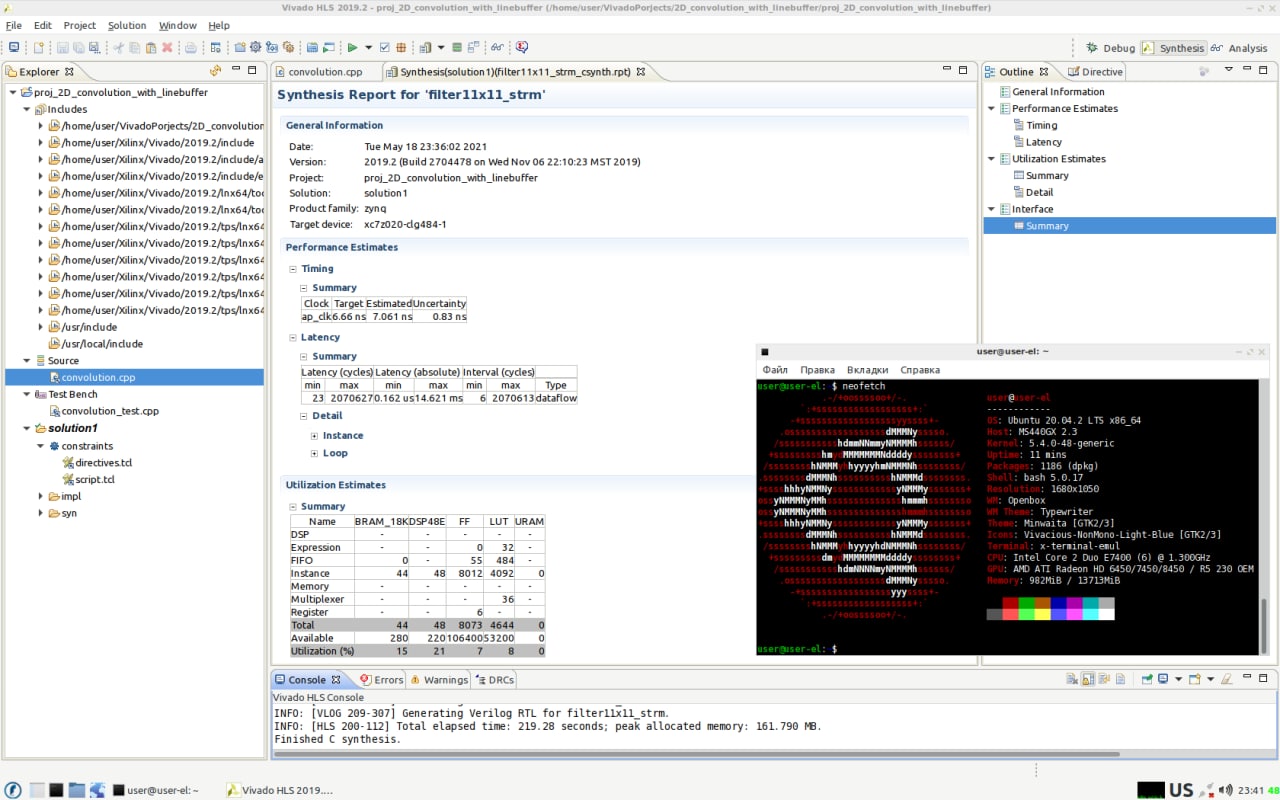The width and height of the screenshot is (1280, 800).
Task: Click the Console scroll lock icon
Action: pos(1087,679)
